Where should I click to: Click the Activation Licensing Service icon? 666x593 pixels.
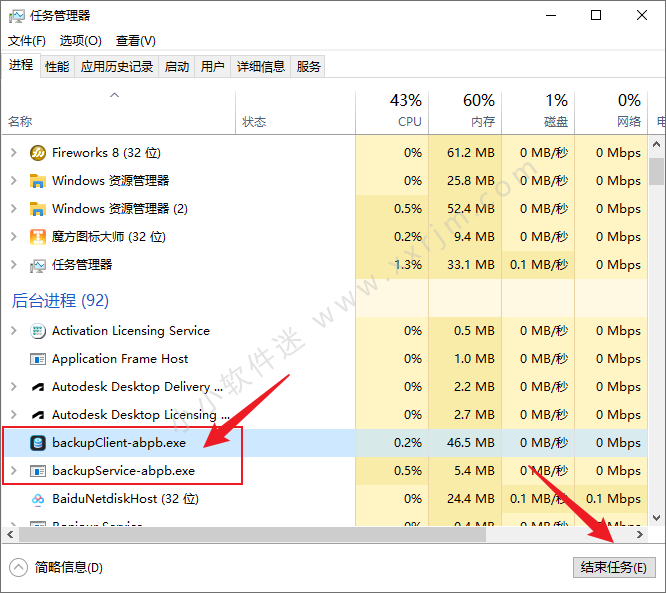[38, 331]
